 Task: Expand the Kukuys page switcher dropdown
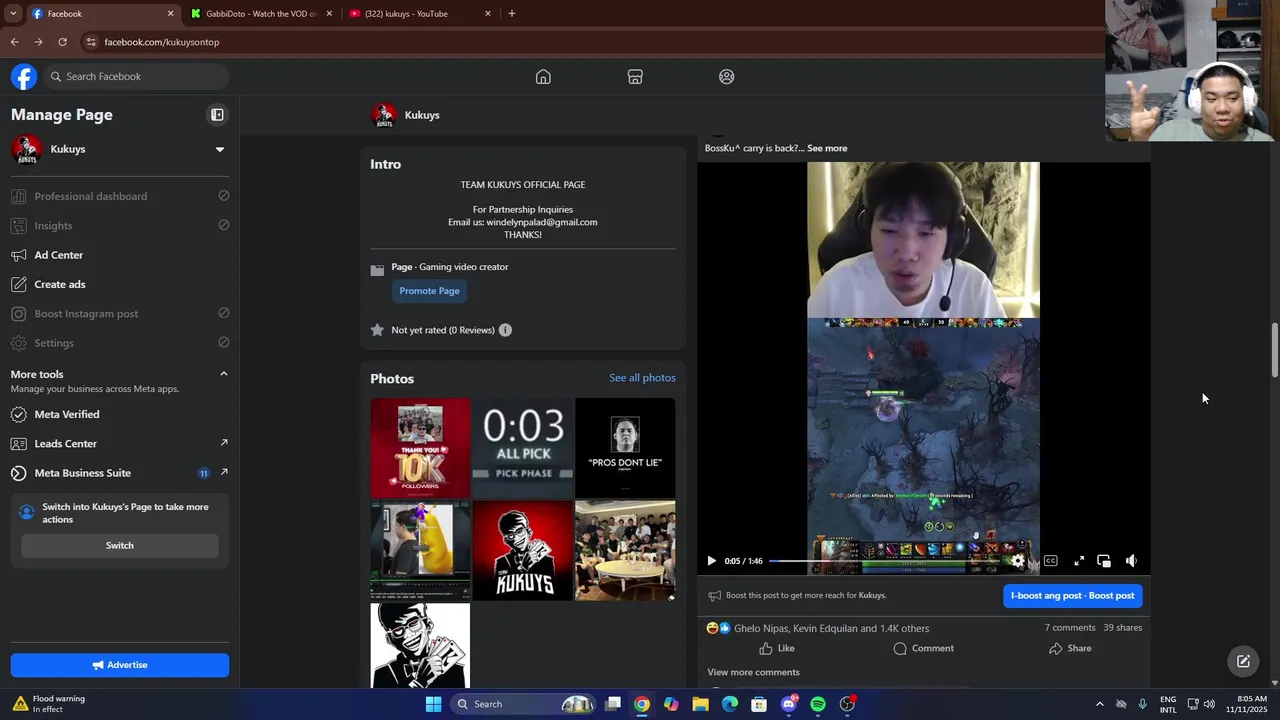[x=220, y=149]
